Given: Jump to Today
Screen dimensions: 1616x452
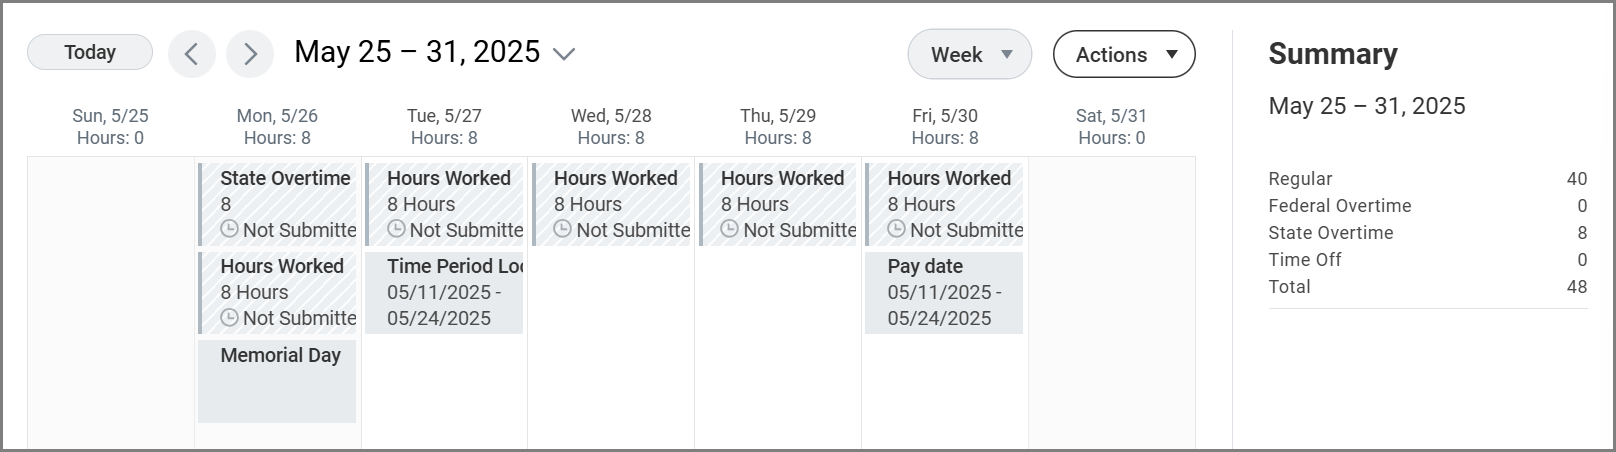Looking at the screenshot, I should [x=90, y=52].
